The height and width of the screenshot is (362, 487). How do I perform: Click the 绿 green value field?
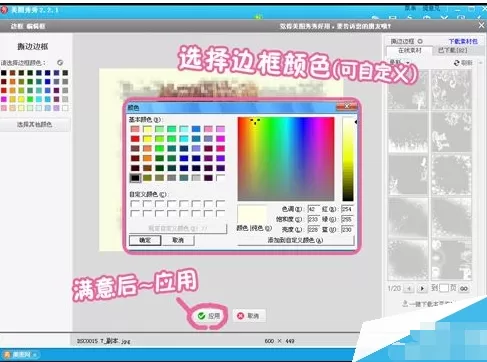(347, 219)
